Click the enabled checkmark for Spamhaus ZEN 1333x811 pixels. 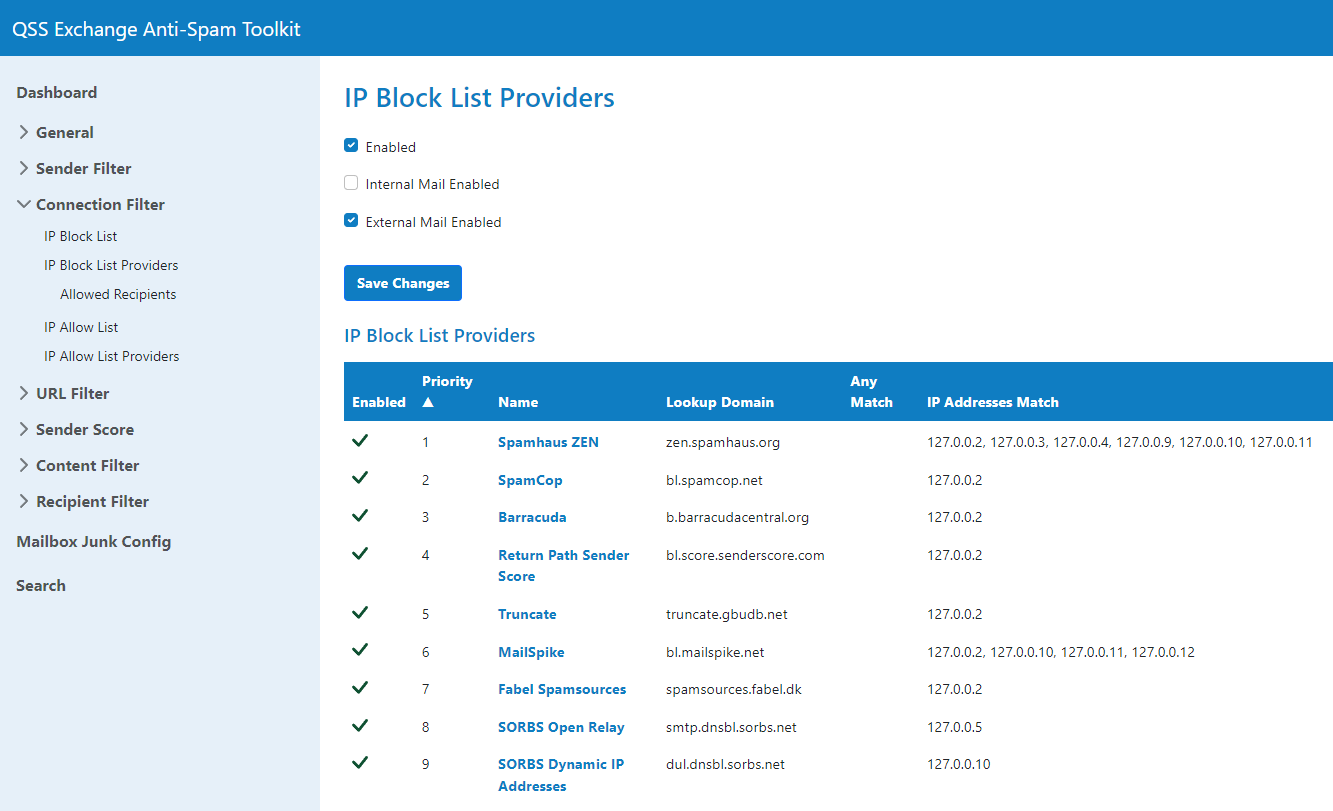pos(360,440)
